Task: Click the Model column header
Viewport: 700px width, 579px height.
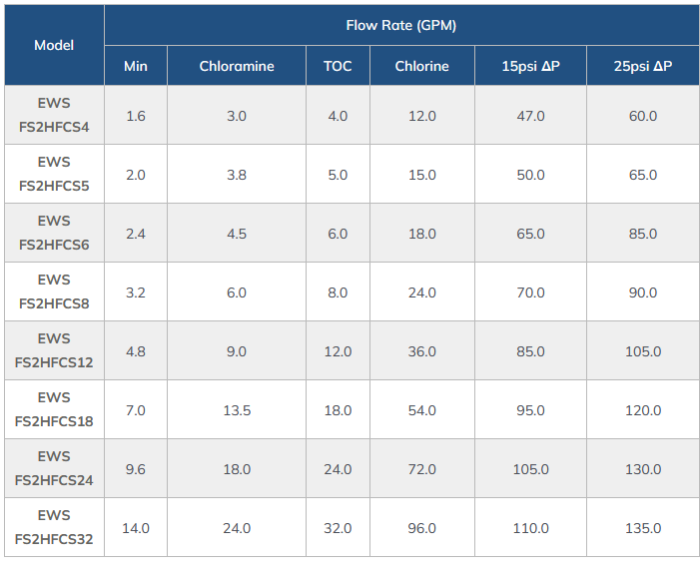Action: 54,45
